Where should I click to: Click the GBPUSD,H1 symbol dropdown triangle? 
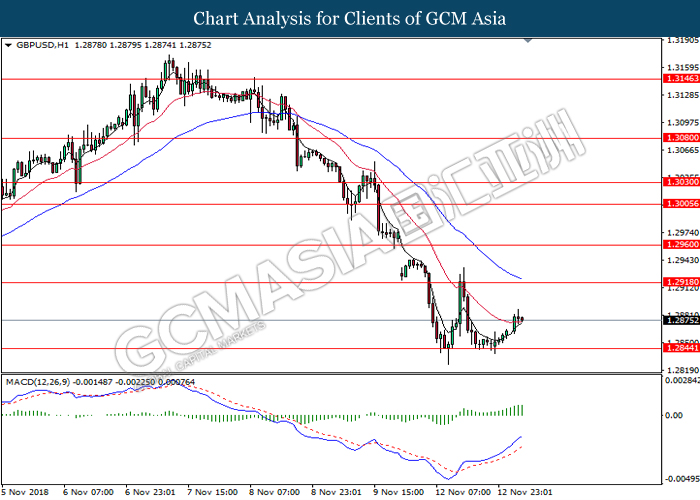(8, 45)
